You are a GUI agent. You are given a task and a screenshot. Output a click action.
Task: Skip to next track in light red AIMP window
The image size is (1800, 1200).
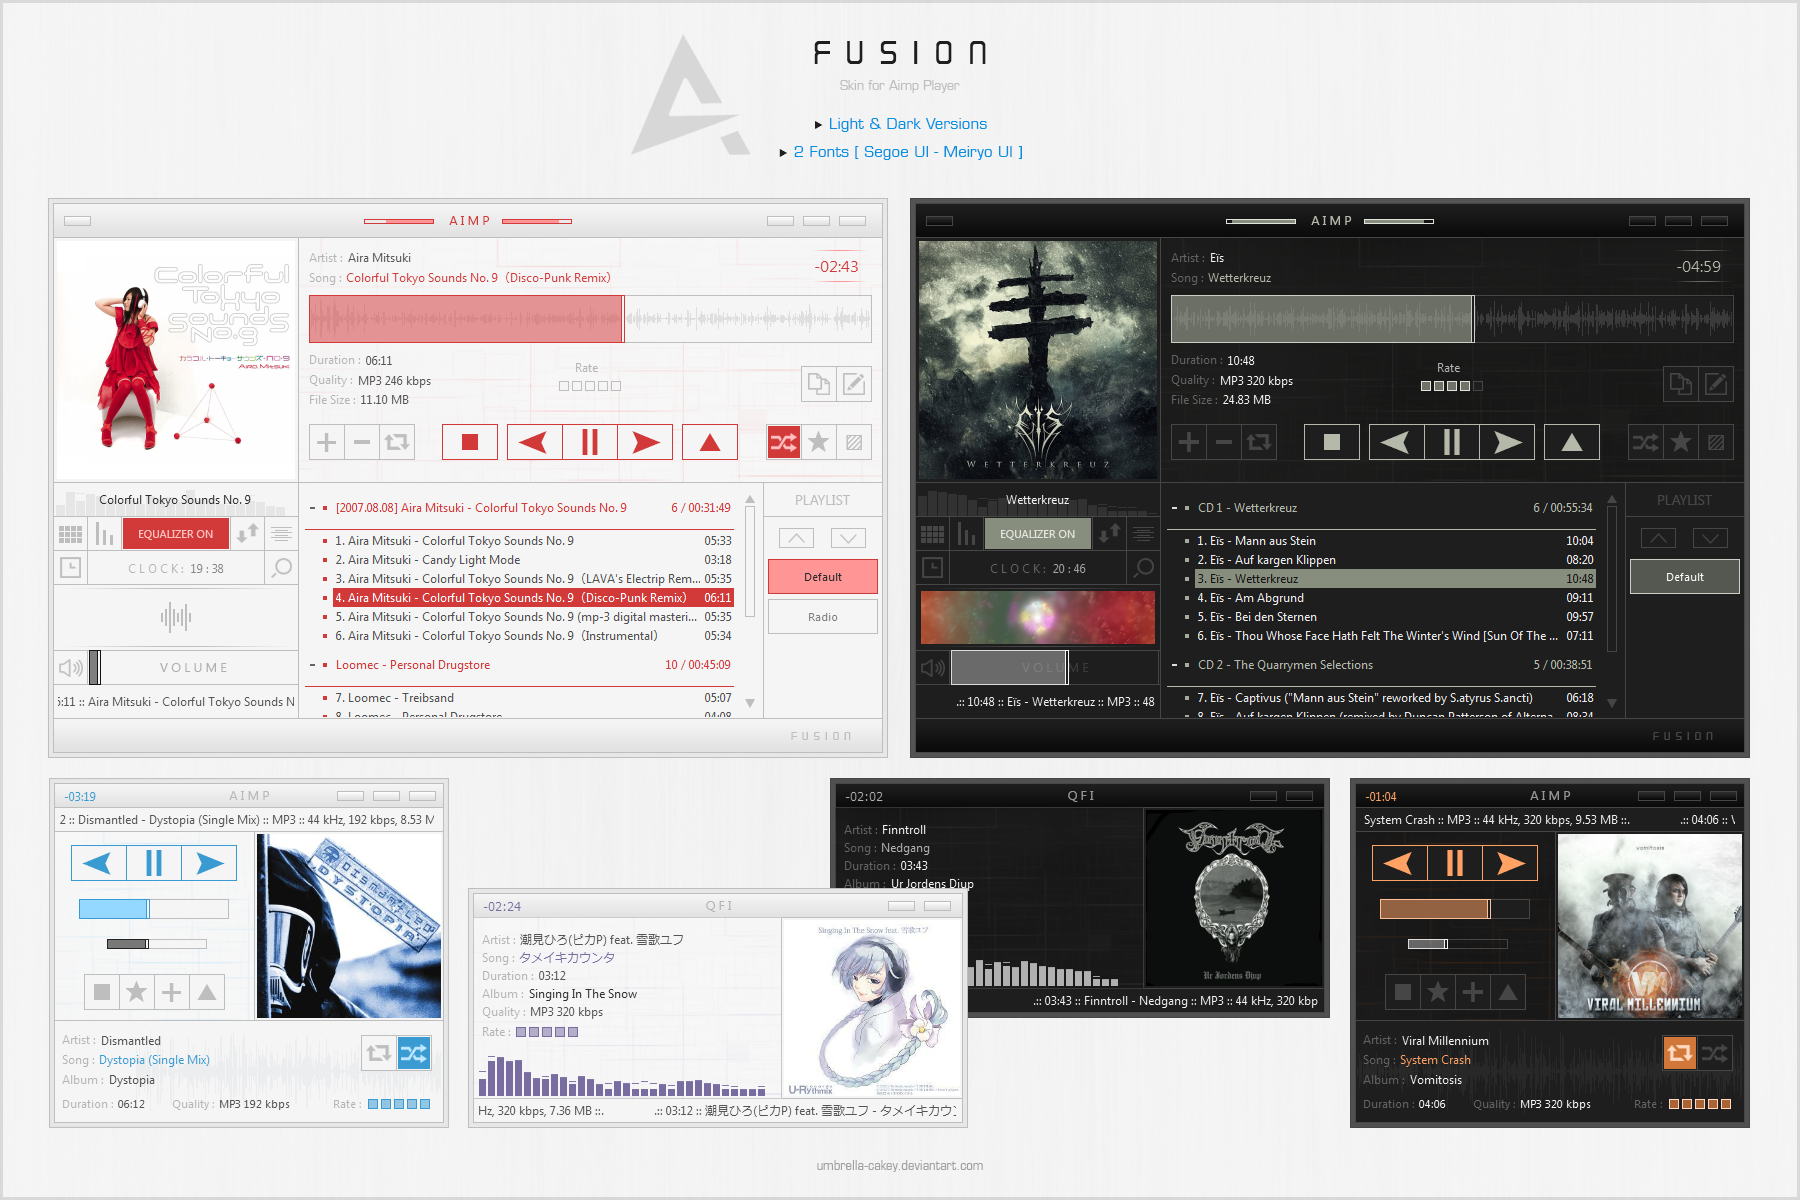(645, 442)
